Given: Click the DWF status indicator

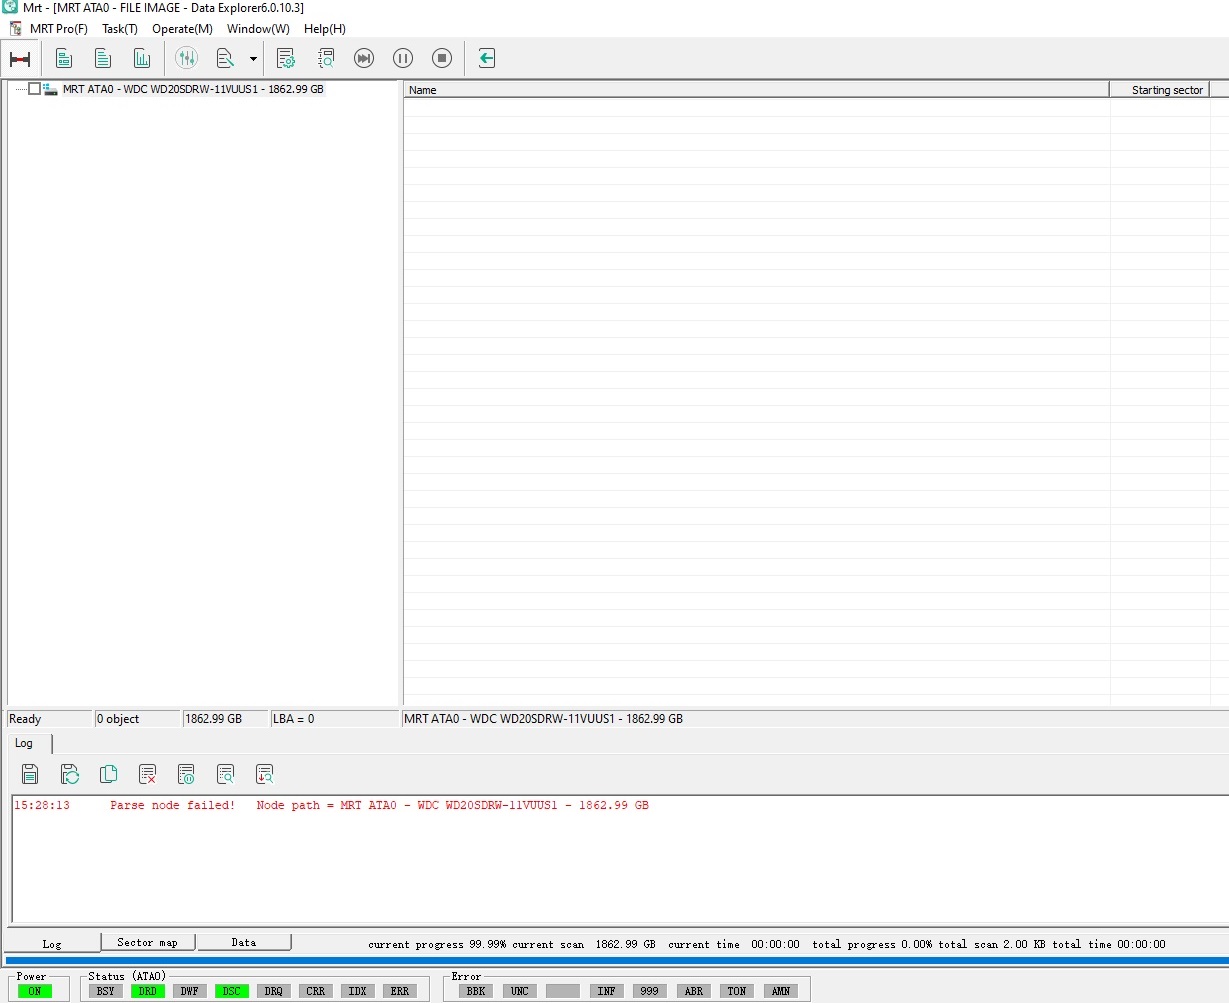Looking at the screenshot, I should (x=190, y=991).
